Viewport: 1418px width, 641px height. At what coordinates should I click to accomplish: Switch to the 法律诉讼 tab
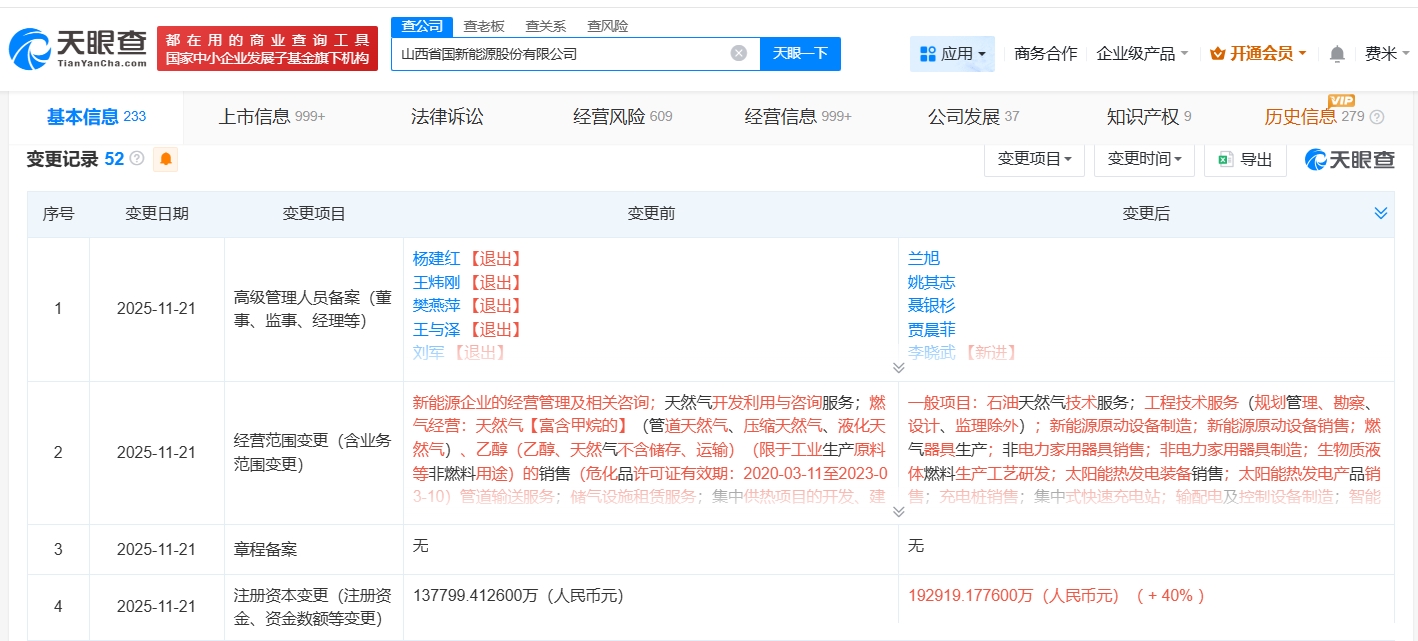pos(446,115)
